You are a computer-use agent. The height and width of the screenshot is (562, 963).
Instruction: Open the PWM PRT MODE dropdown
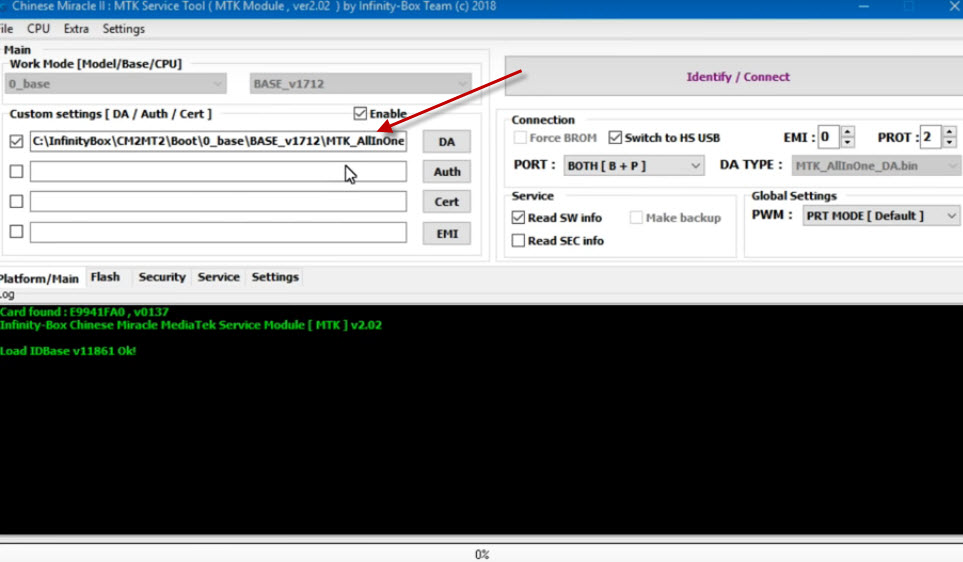881,216
